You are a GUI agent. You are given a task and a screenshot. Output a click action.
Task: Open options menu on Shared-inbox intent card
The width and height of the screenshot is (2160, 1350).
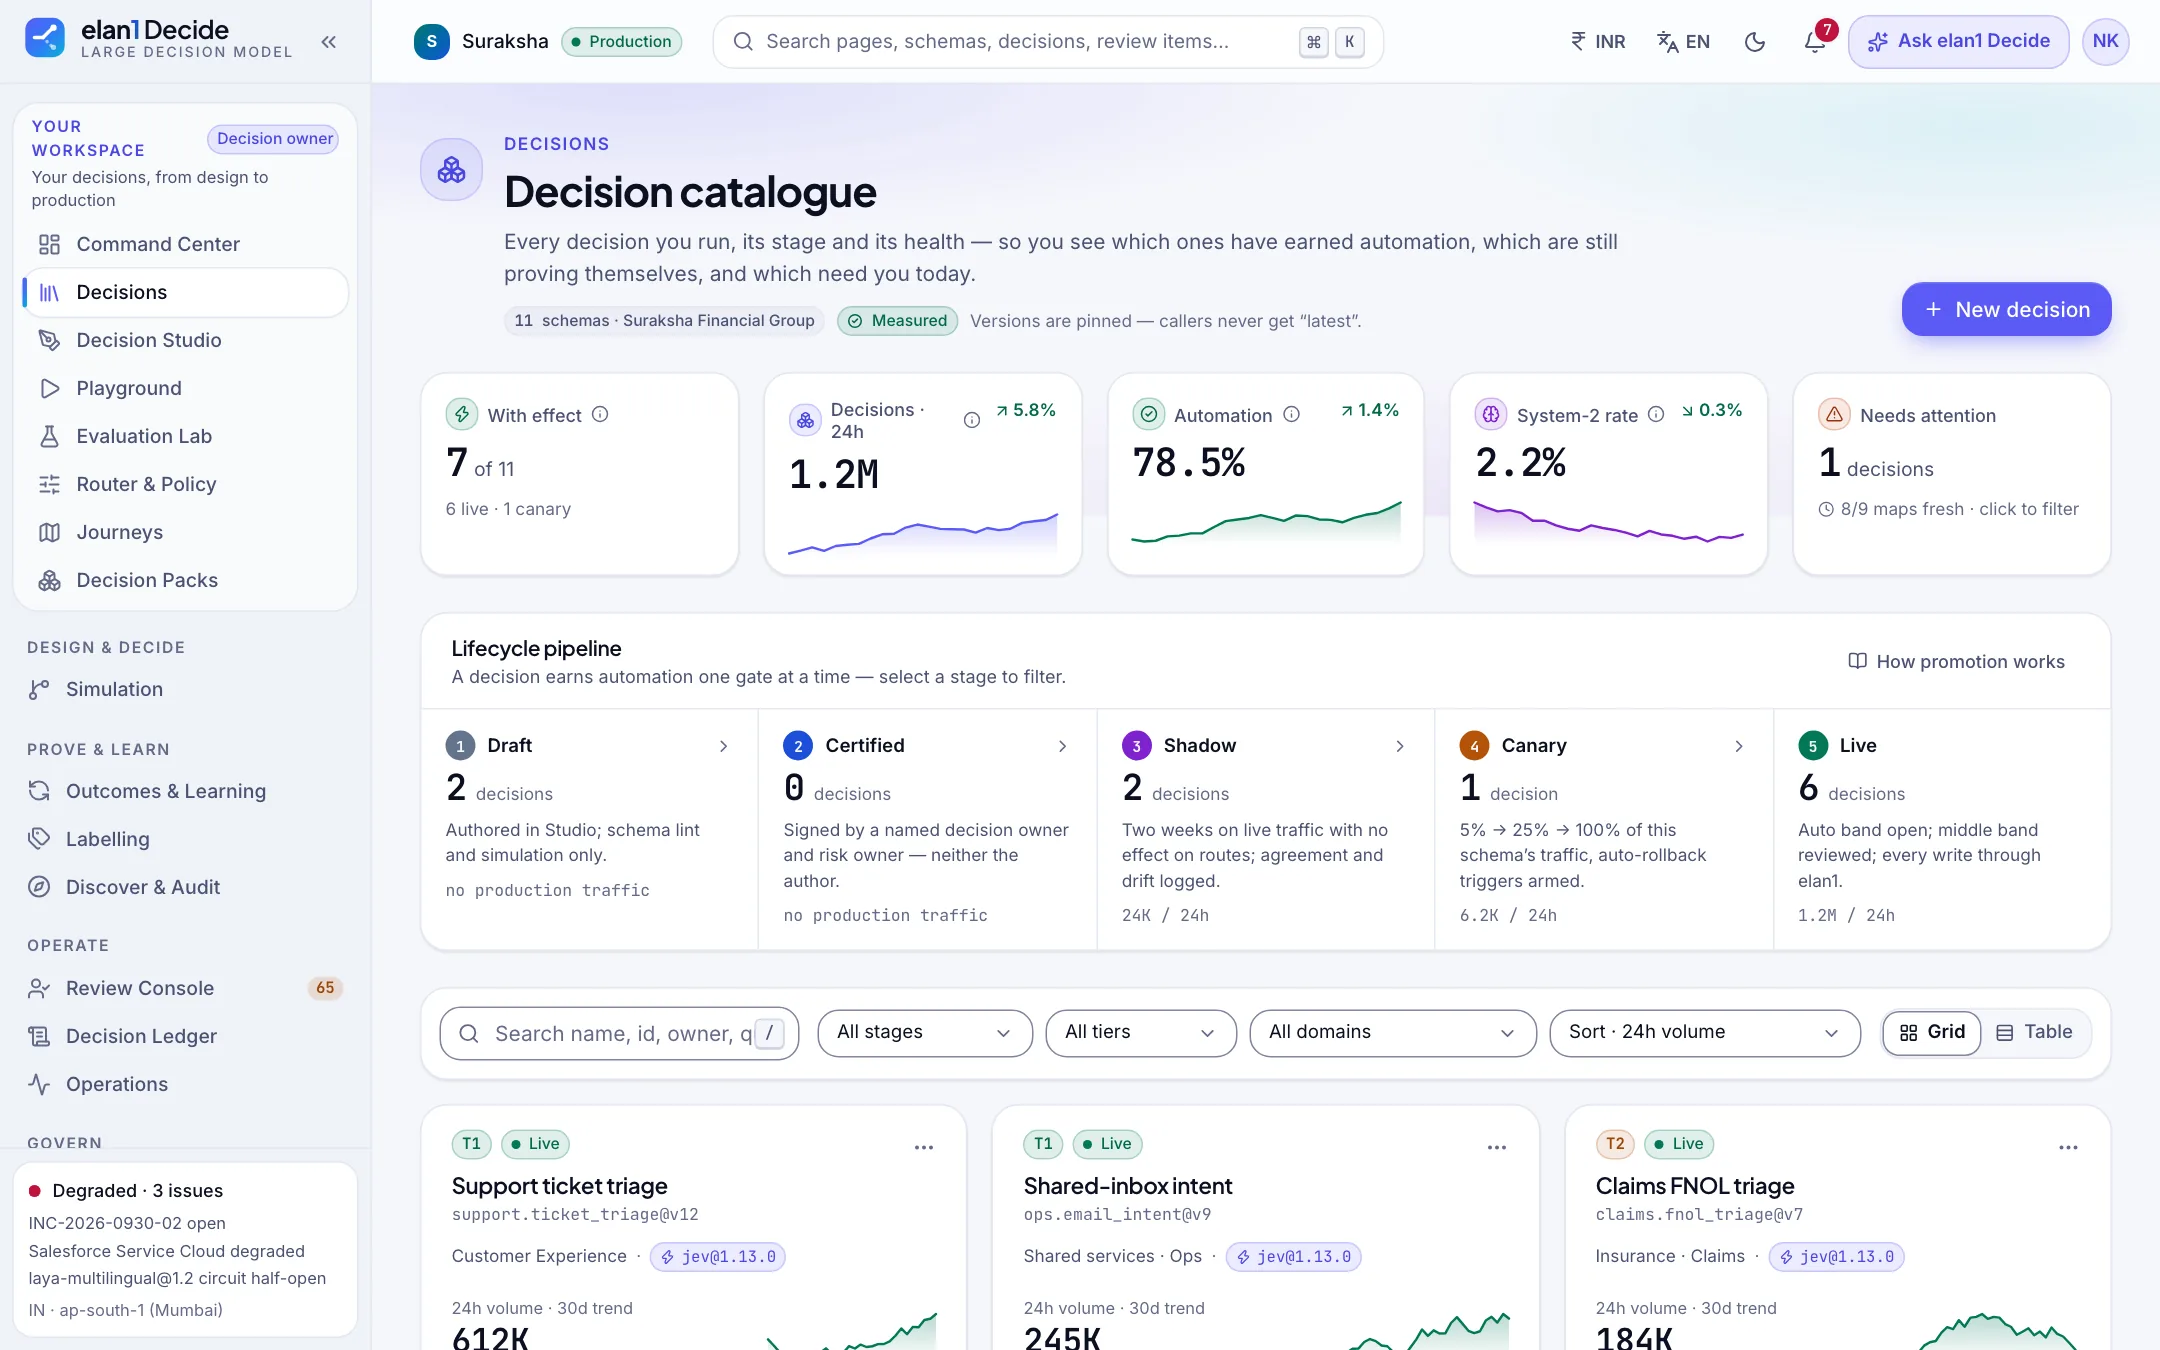click(x=1496, y=1147)
